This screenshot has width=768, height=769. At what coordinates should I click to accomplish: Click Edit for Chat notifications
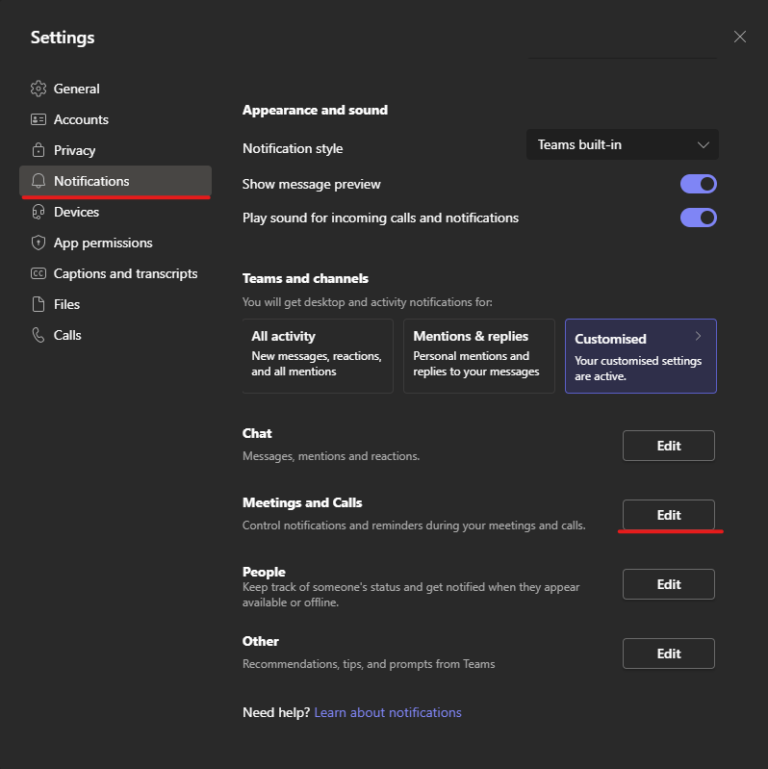[x=668, y=446]
